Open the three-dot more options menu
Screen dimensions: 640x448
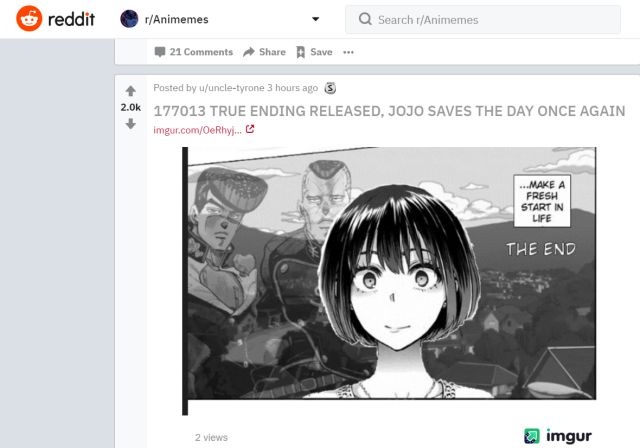(348, 52)
